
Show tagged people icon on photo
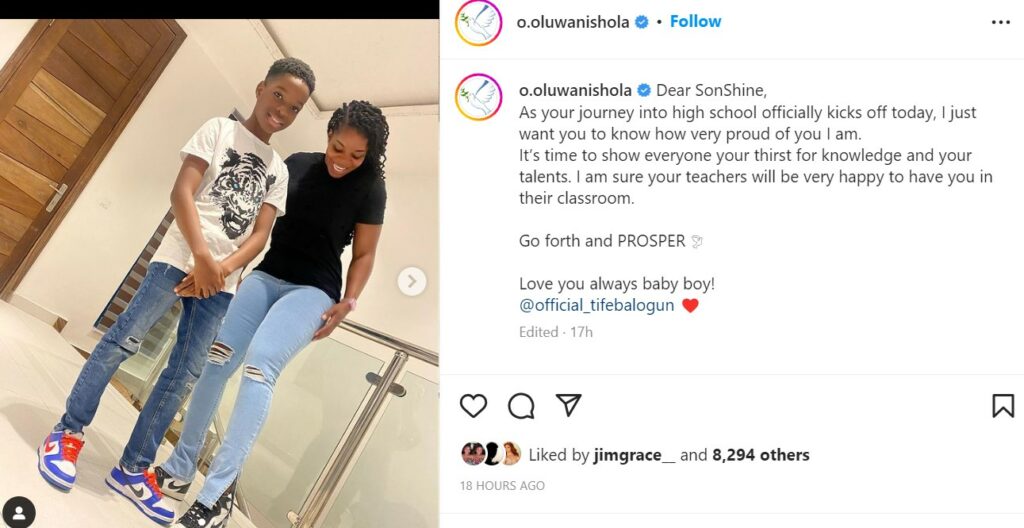(20, 510)
